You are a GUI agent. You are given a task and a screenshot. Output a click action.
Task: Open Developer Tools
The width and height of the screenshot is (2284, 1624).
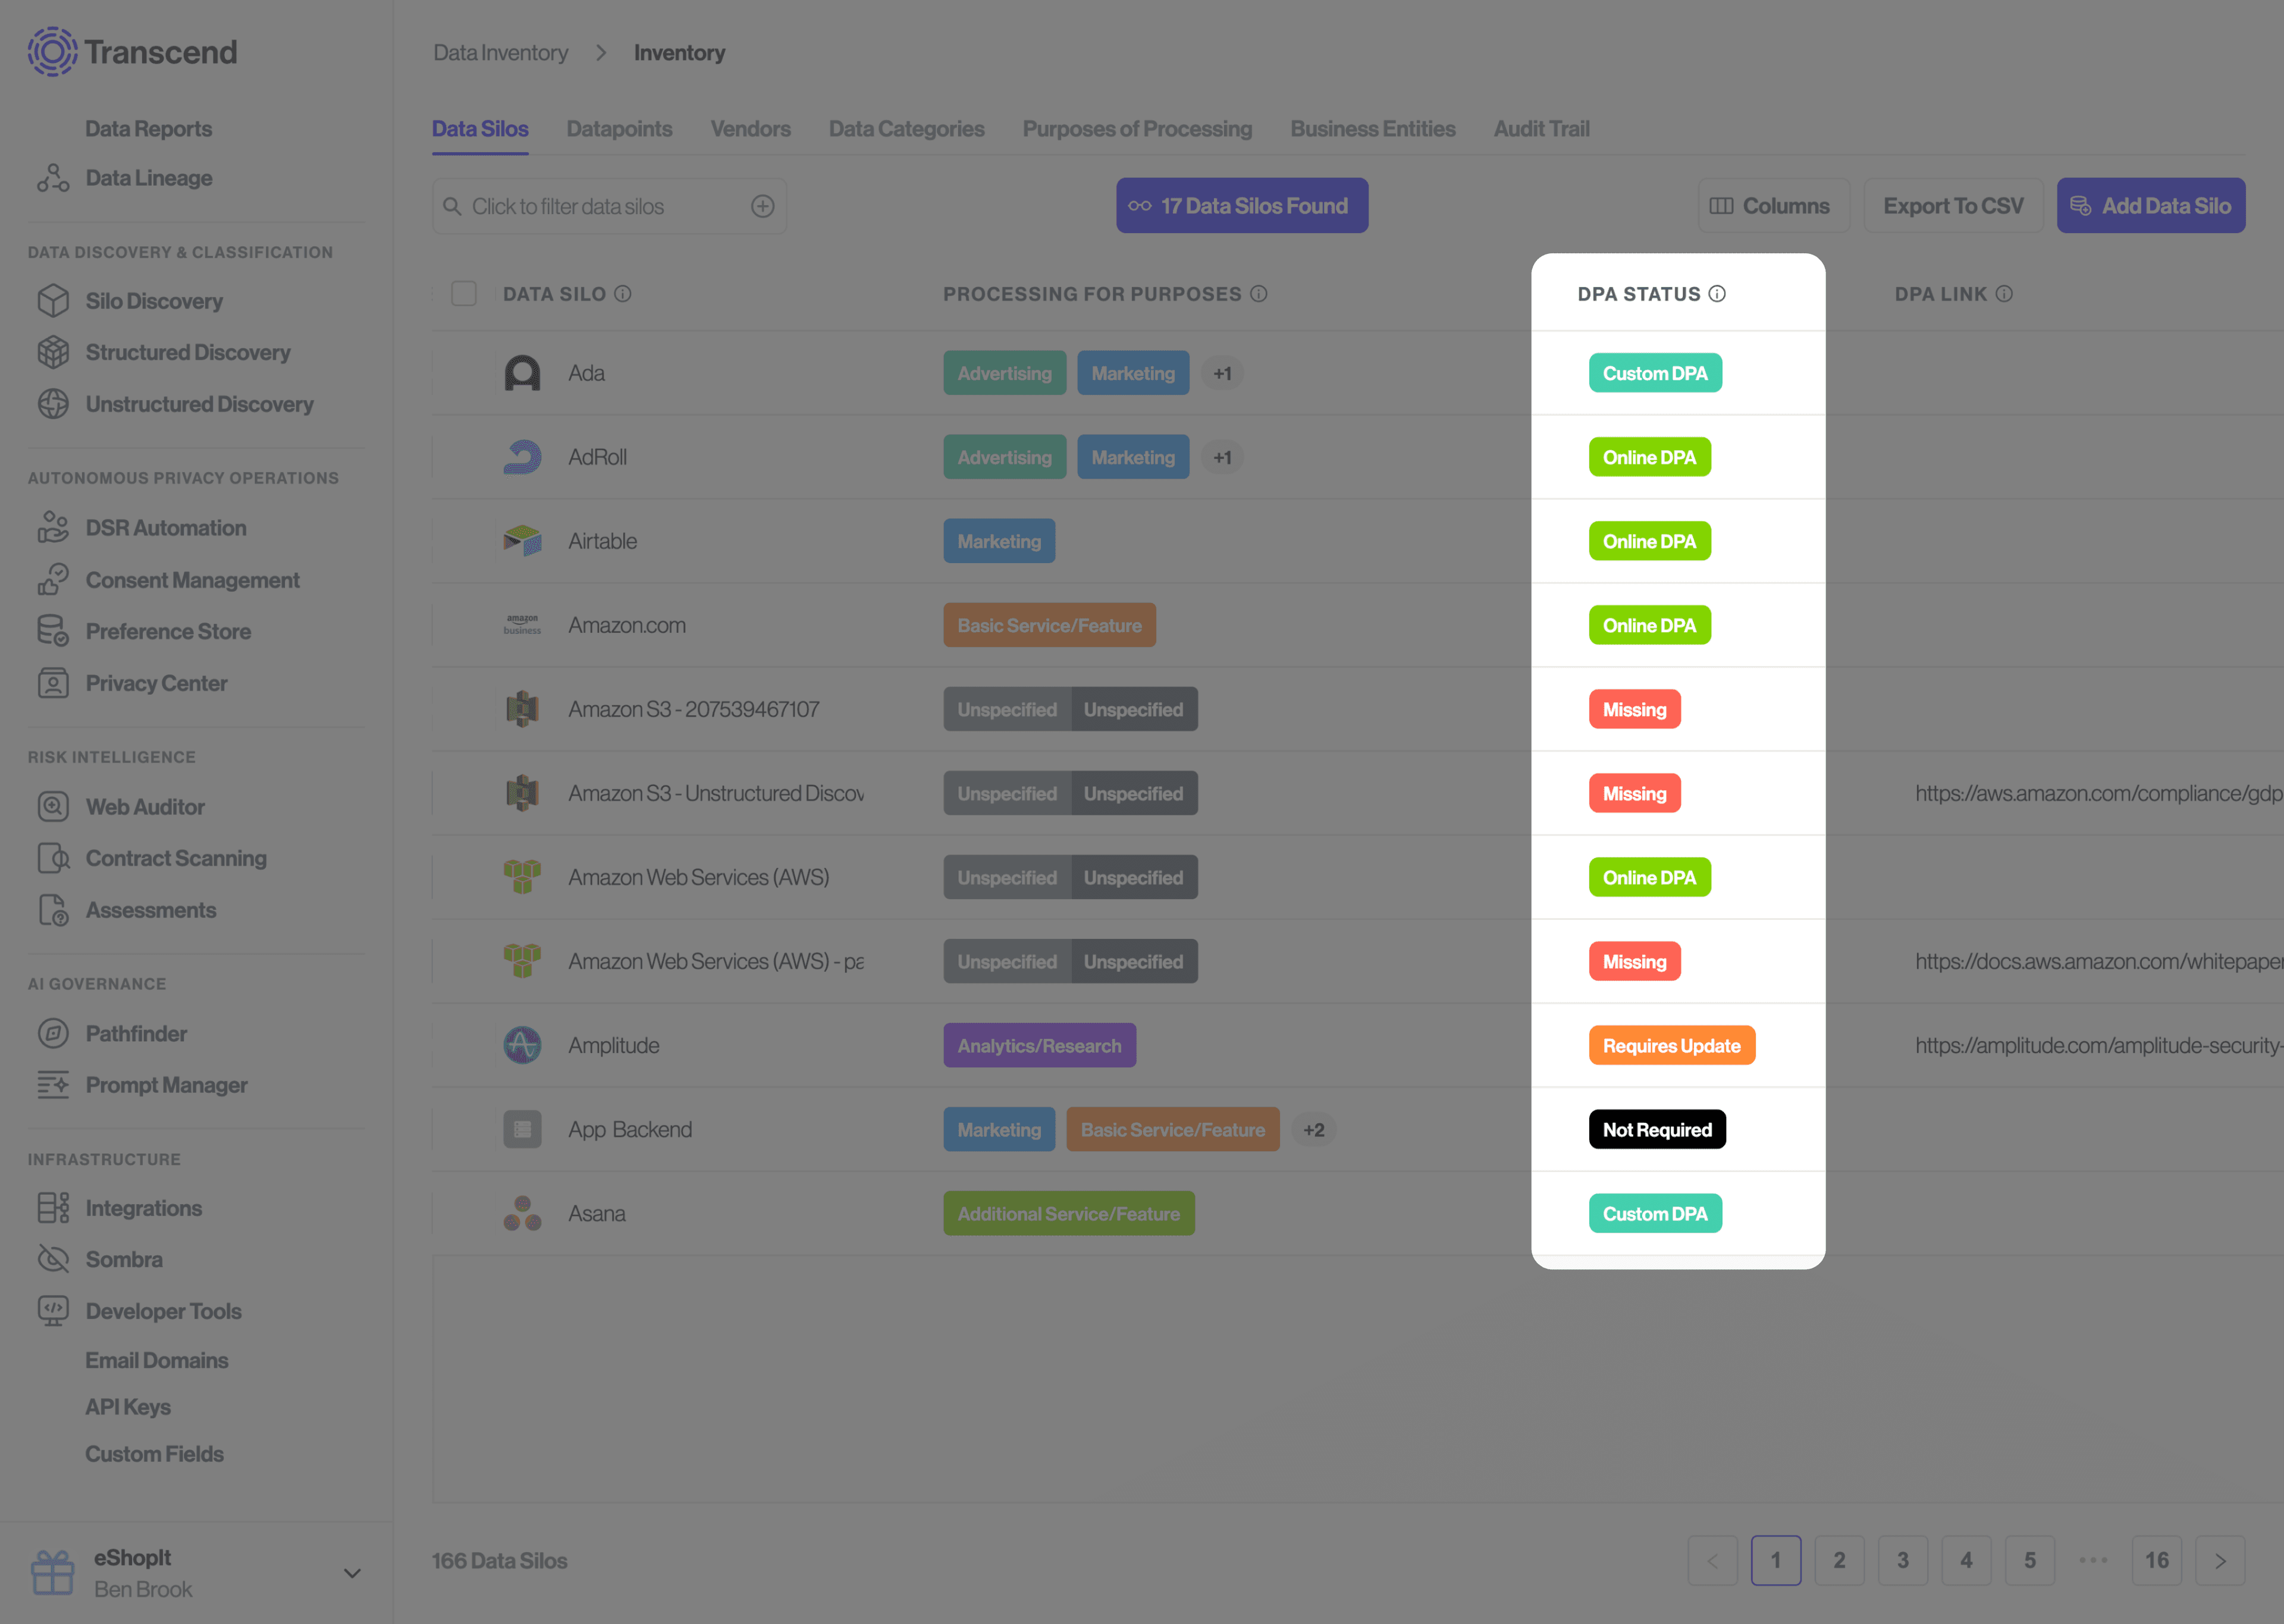pyautogui.click(x=163, y=1311)
